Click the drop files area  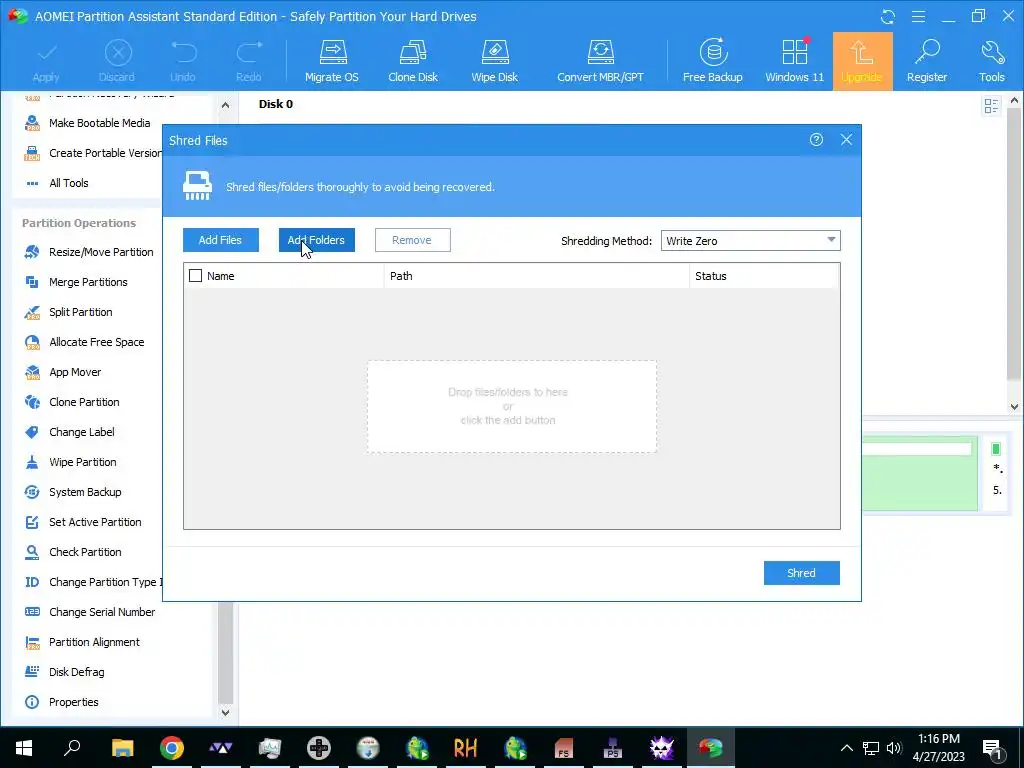pos(511,406)
